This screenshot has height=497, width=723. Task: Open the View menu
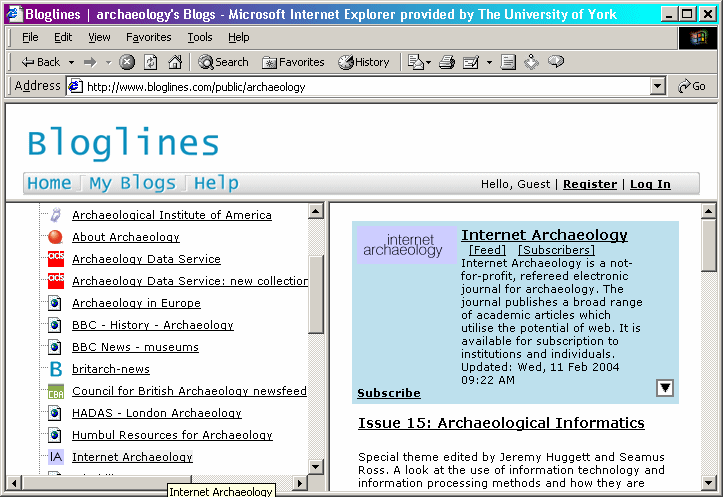coord(99,37)
